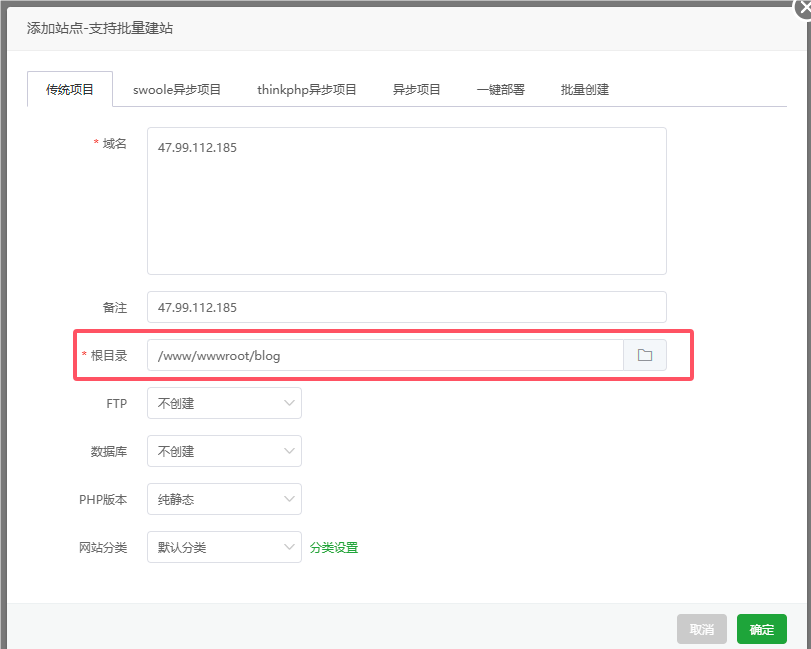Go to 异步项目 tab
The image size is (811, 649).
417,89
